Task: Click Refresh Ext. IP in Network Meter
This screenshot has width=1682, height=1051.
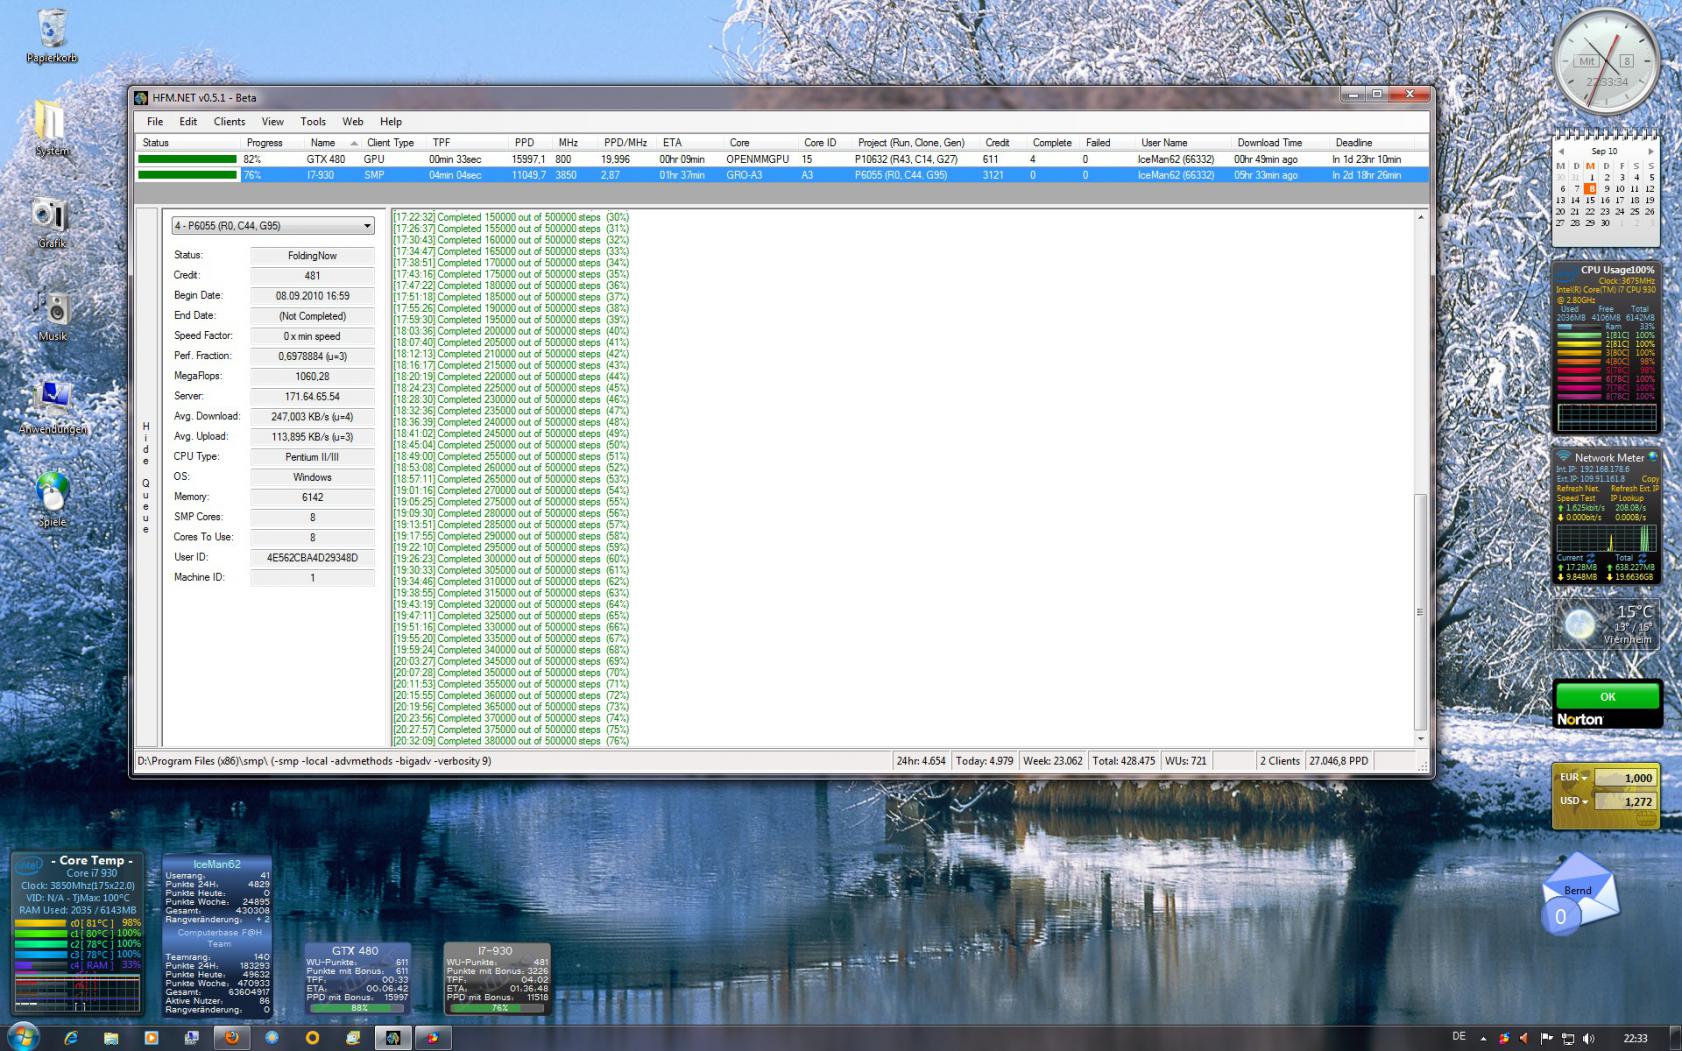Action: pyautogui.click(x=1634, y=489)
